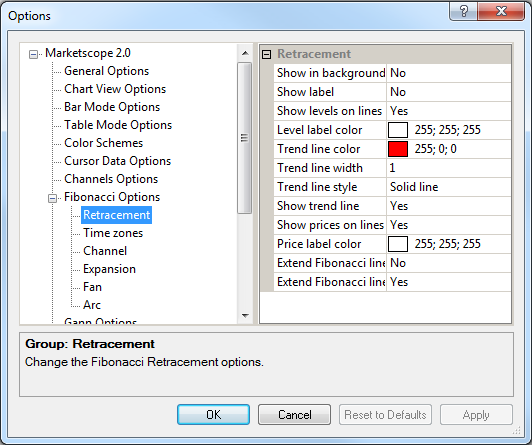Image resolution: width=532 pixels, height=445 pixels.
Task: Click the OK button
Action: (x=213, y=414)
